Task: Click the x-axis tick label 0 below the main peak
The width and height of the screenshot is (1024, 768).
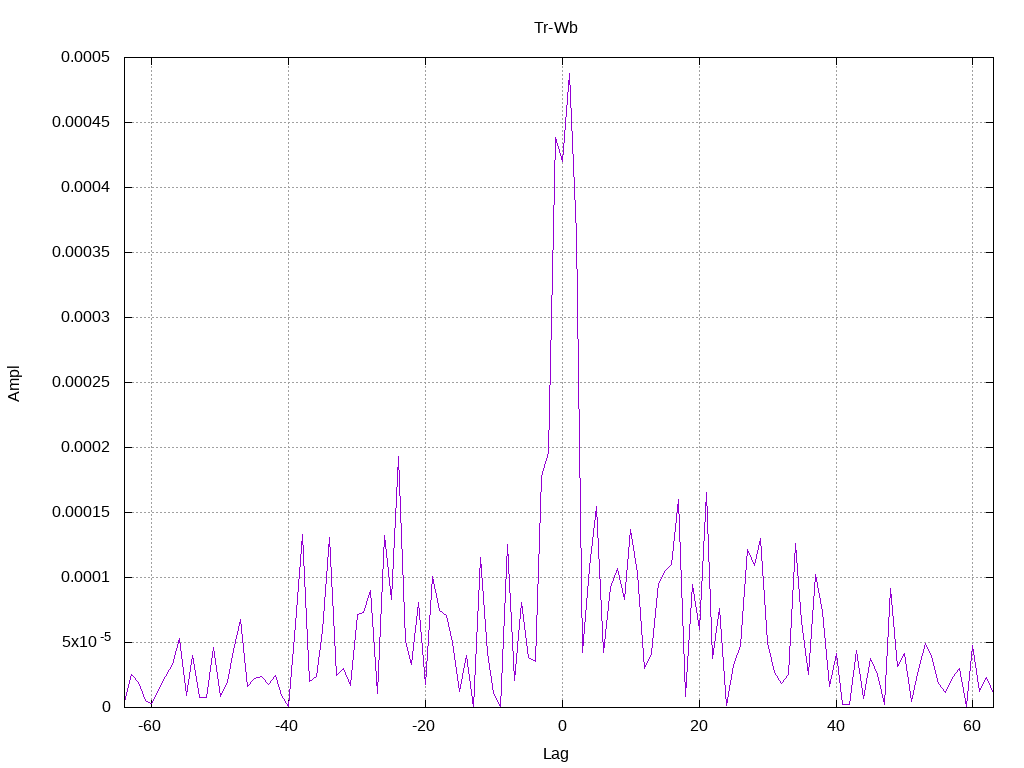Action: 562,726
